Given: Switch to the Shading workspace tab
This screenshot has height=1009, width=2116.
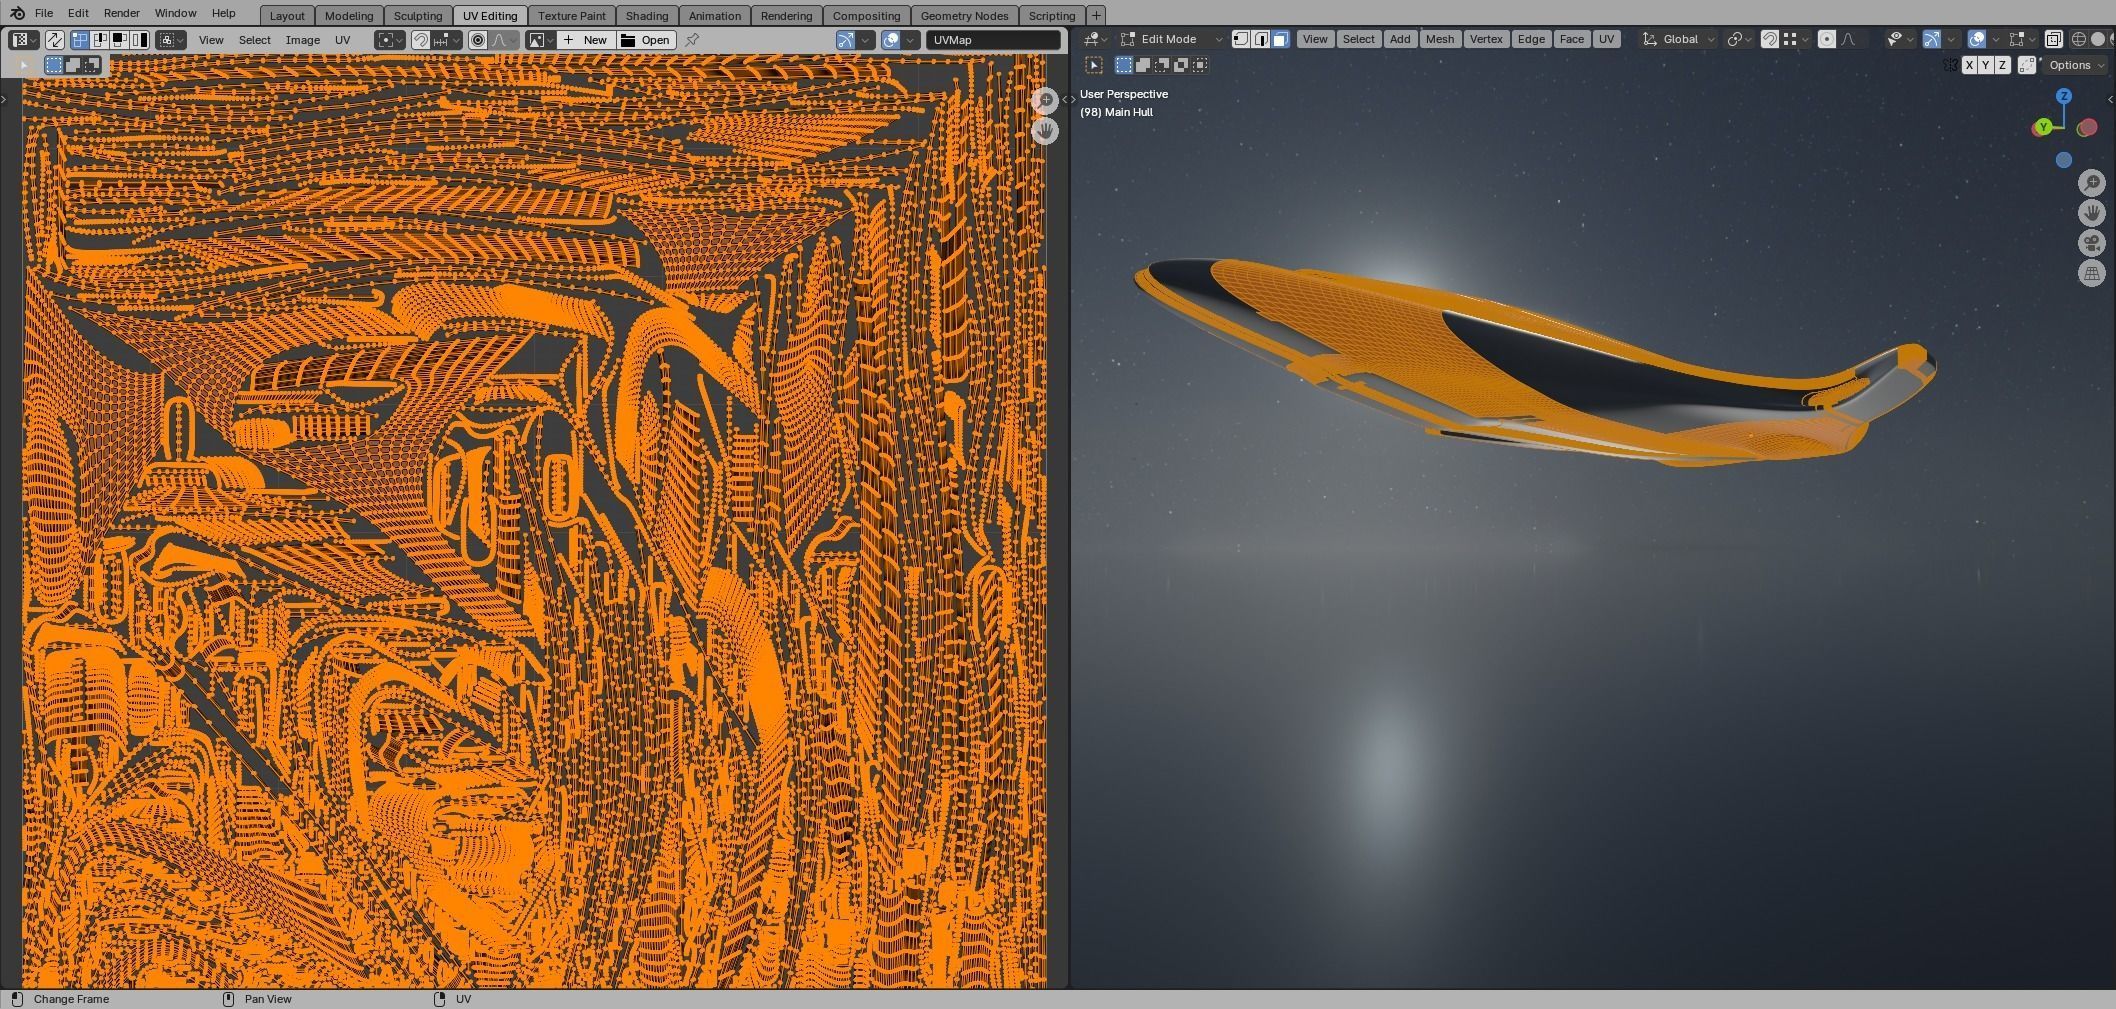Looking at the screenshot, I should 647,16.
